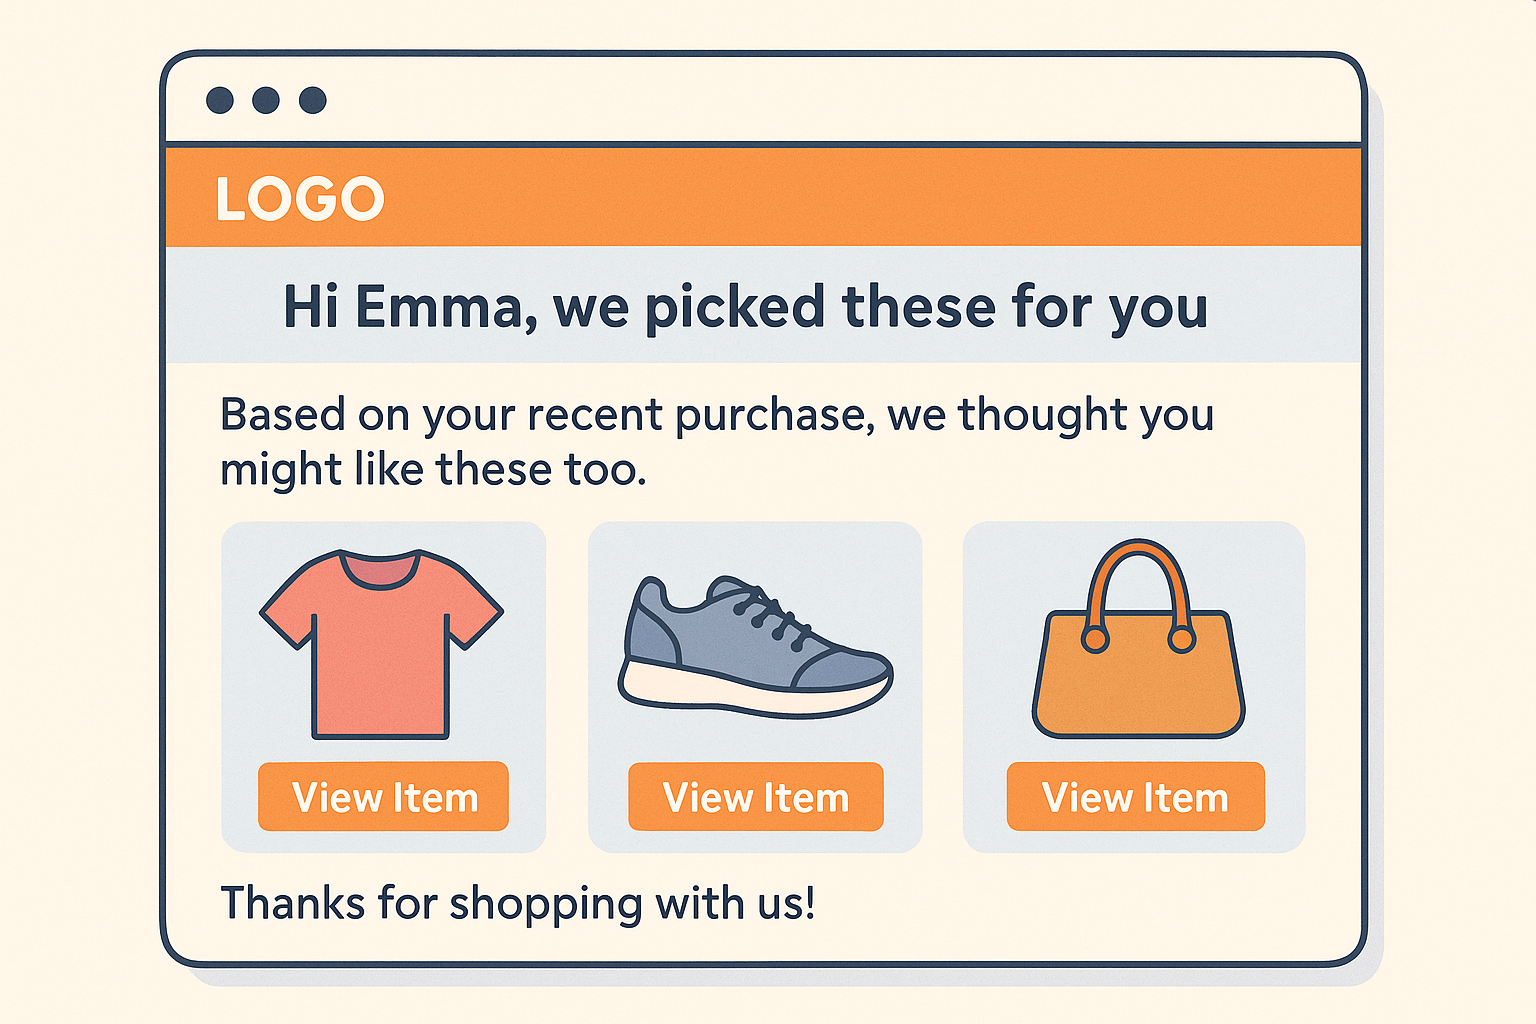This screenshot has width=1536, height=1024.
Task: Click the t-shirt's collar
Action: (378, 568)
